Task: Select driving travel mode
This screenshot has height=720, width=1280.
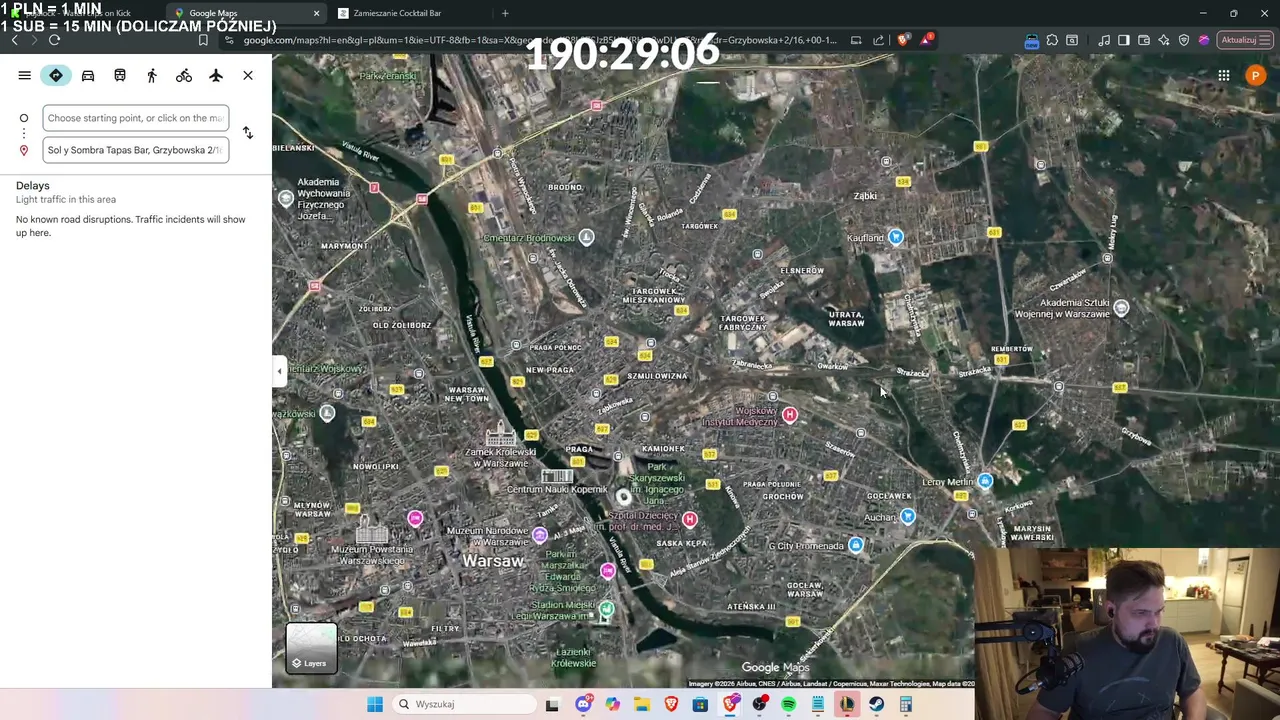Action: tap(88, 76)
